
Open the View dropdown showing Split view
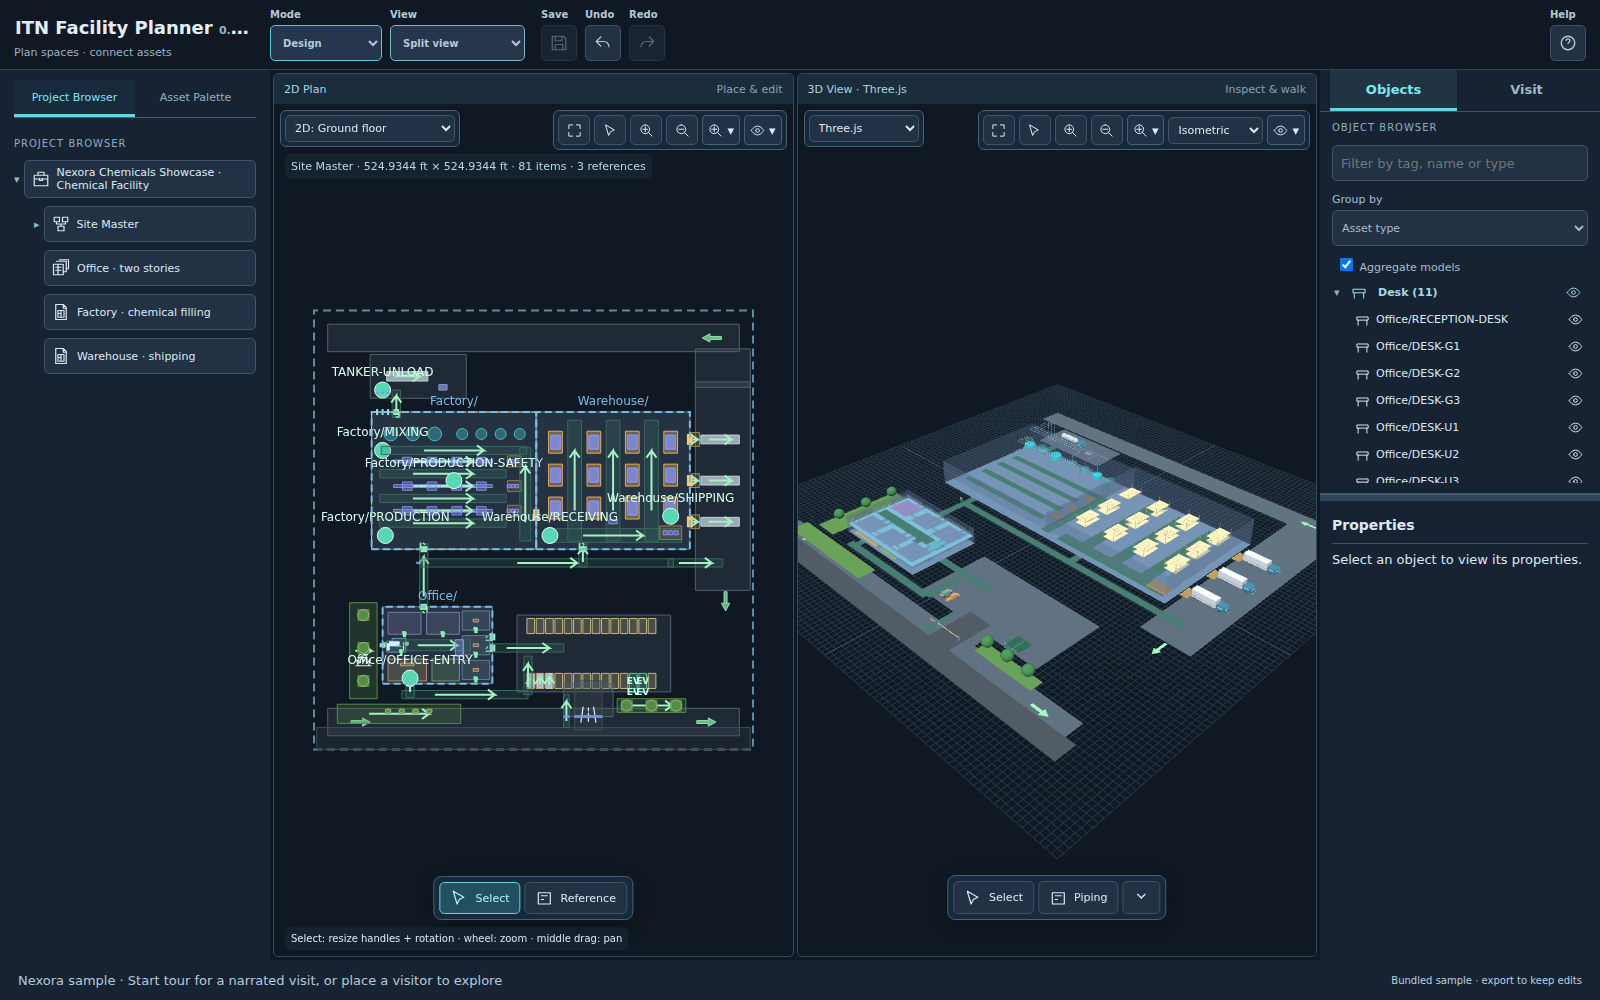pos(457,43)
